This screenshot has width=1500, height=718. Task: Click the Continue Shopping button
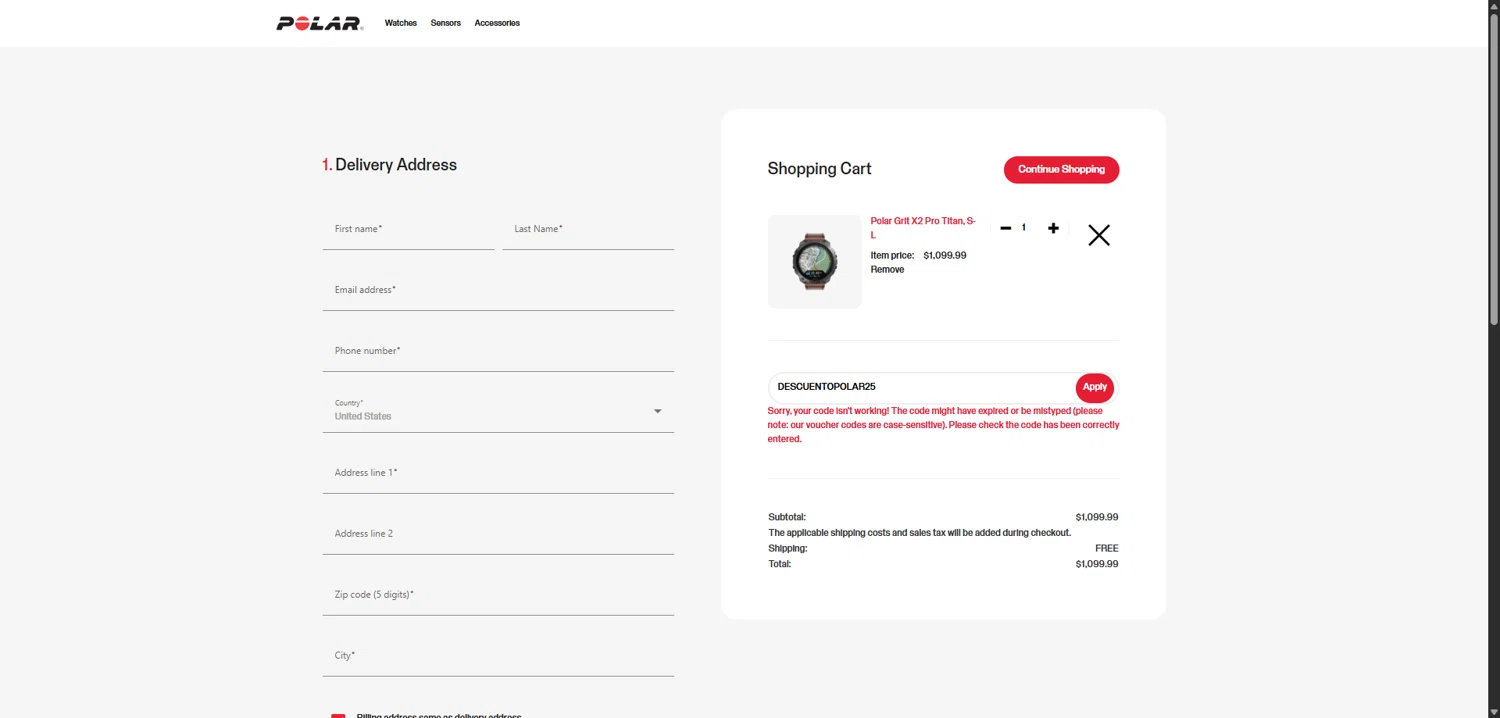pyautogui.click(x=1061, y=169)
